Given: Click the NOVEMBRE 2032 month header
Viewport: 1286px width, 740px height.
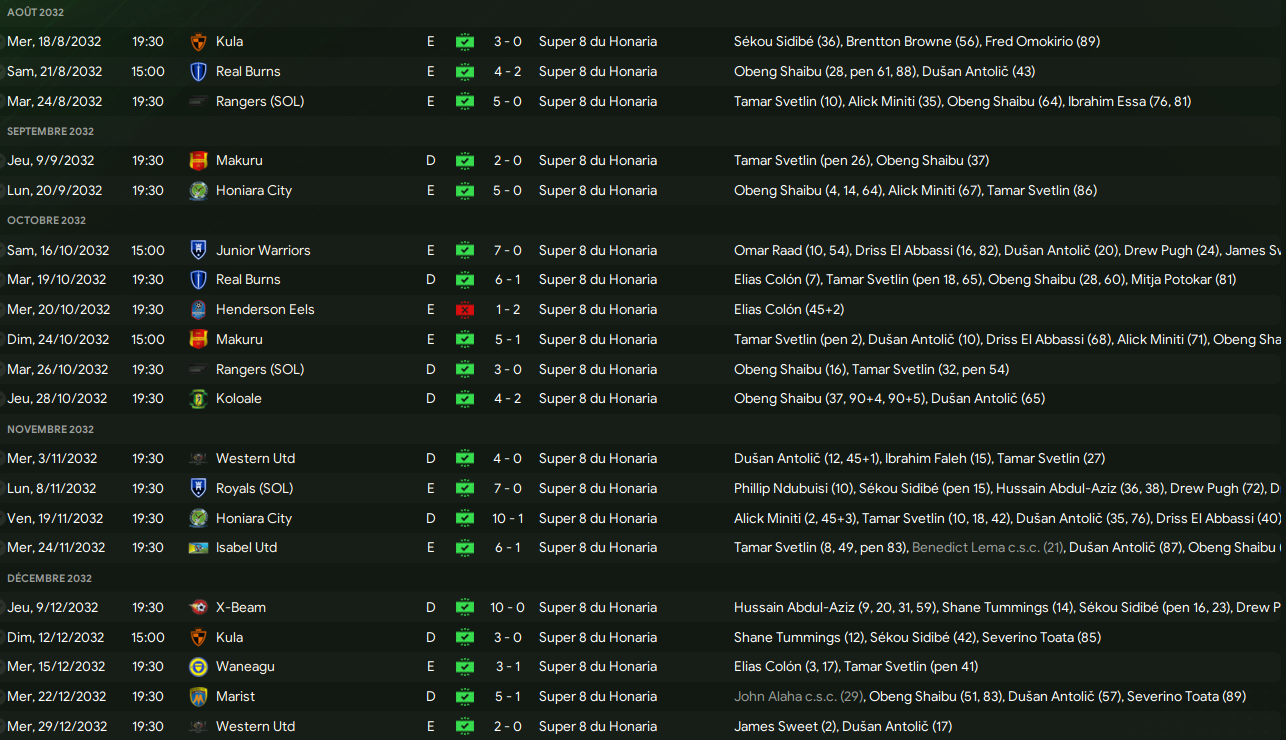Looking at the screenshot, I should pos(50,429).
